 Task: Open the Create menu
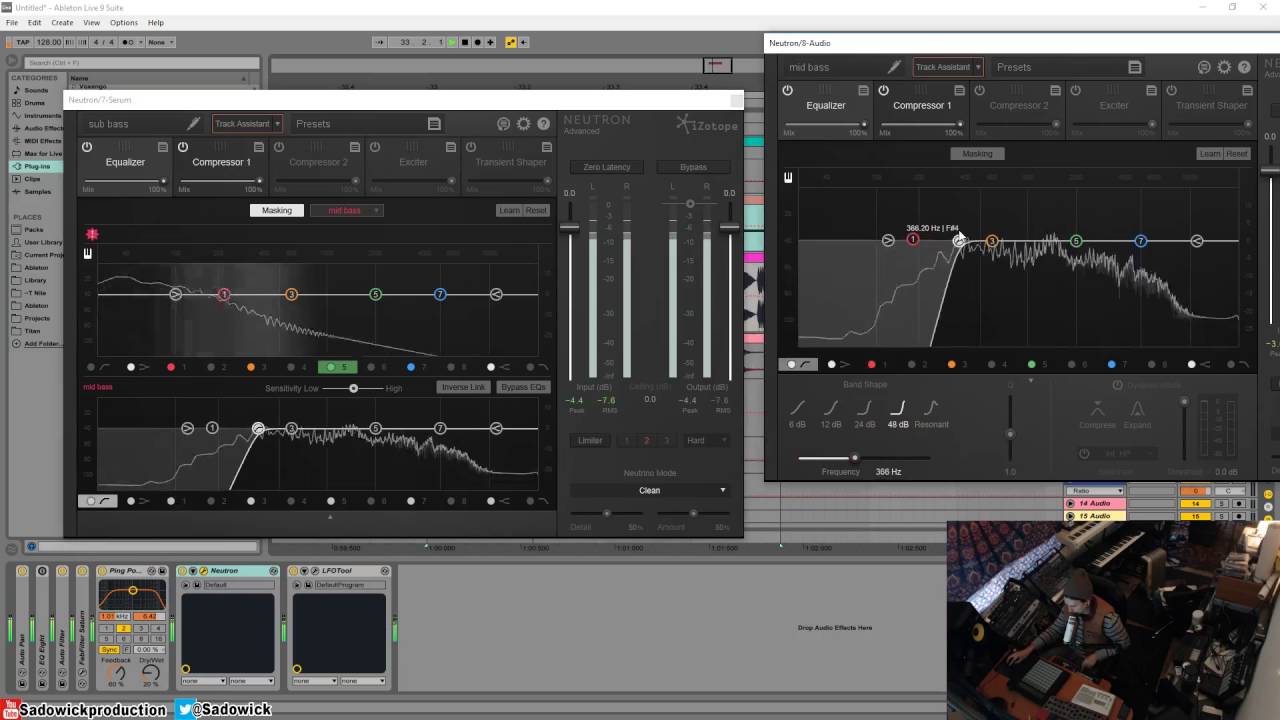pyautogui.click(x=62, y=22)
